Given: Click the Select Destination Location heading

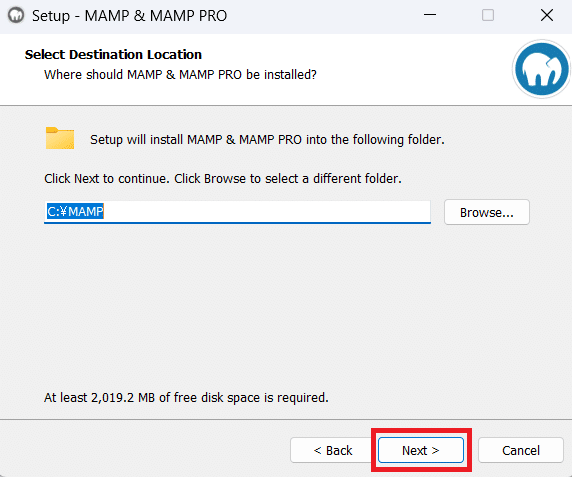Looking at the screenshot, I should [x=113, y=54].
